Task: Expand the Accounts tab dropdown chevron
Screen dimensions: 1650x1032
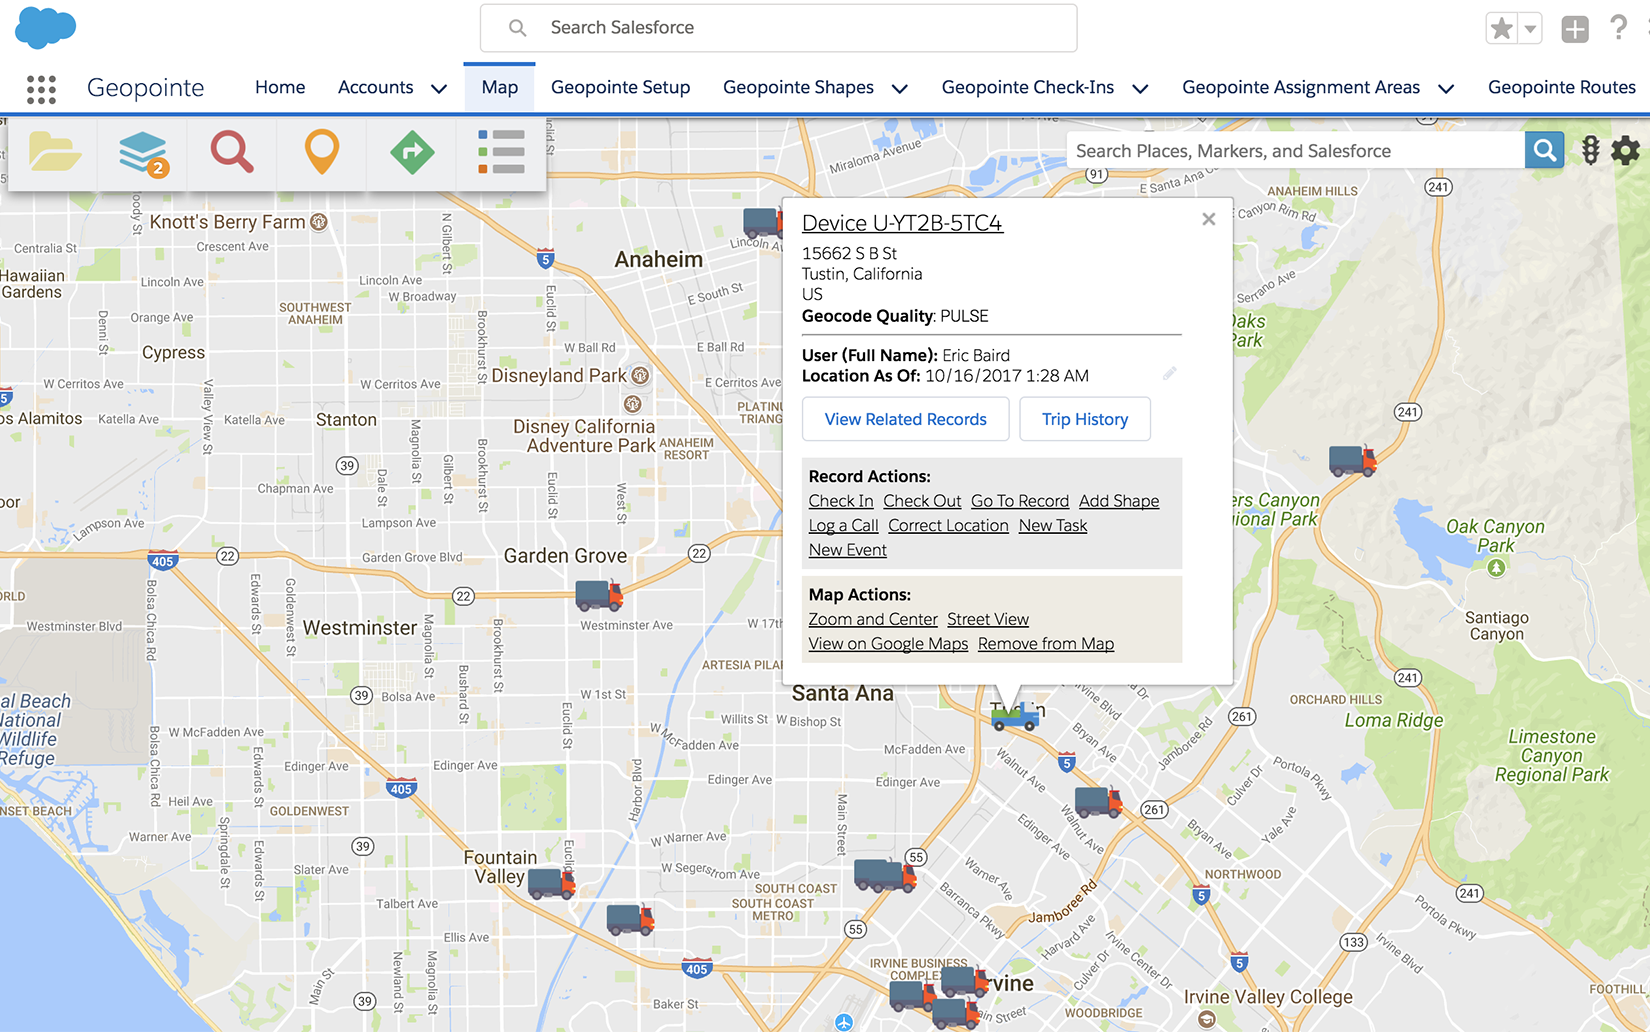Action: (439, 88)
